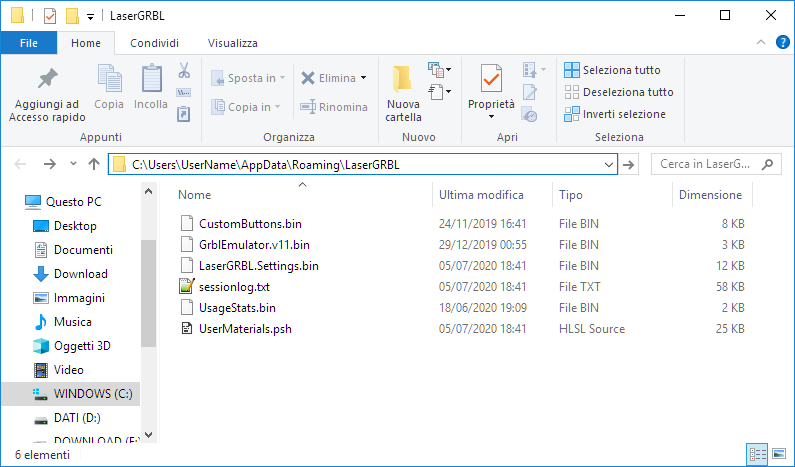This screenshot has width=795, height=467.
Task: Go back with the back arrow
Action: (x=20, y=164)
